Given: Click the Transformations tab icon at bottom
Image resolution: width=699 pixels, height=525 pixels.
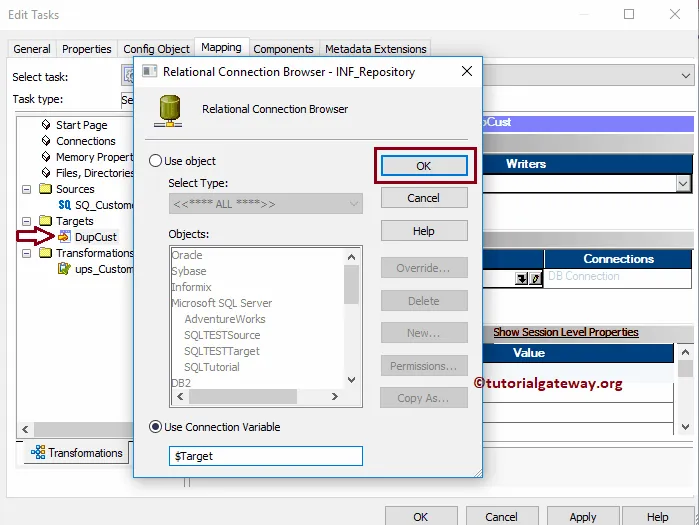Looking at the screenshot, I should 38,452.
